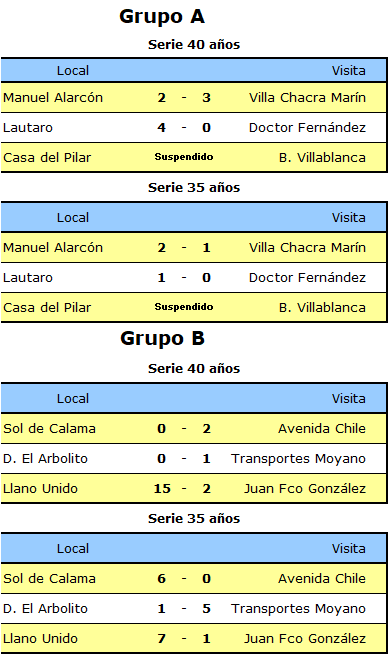
Task: Click Llano Unido in Grupo B Serie 35
Action: coord(40,639)
